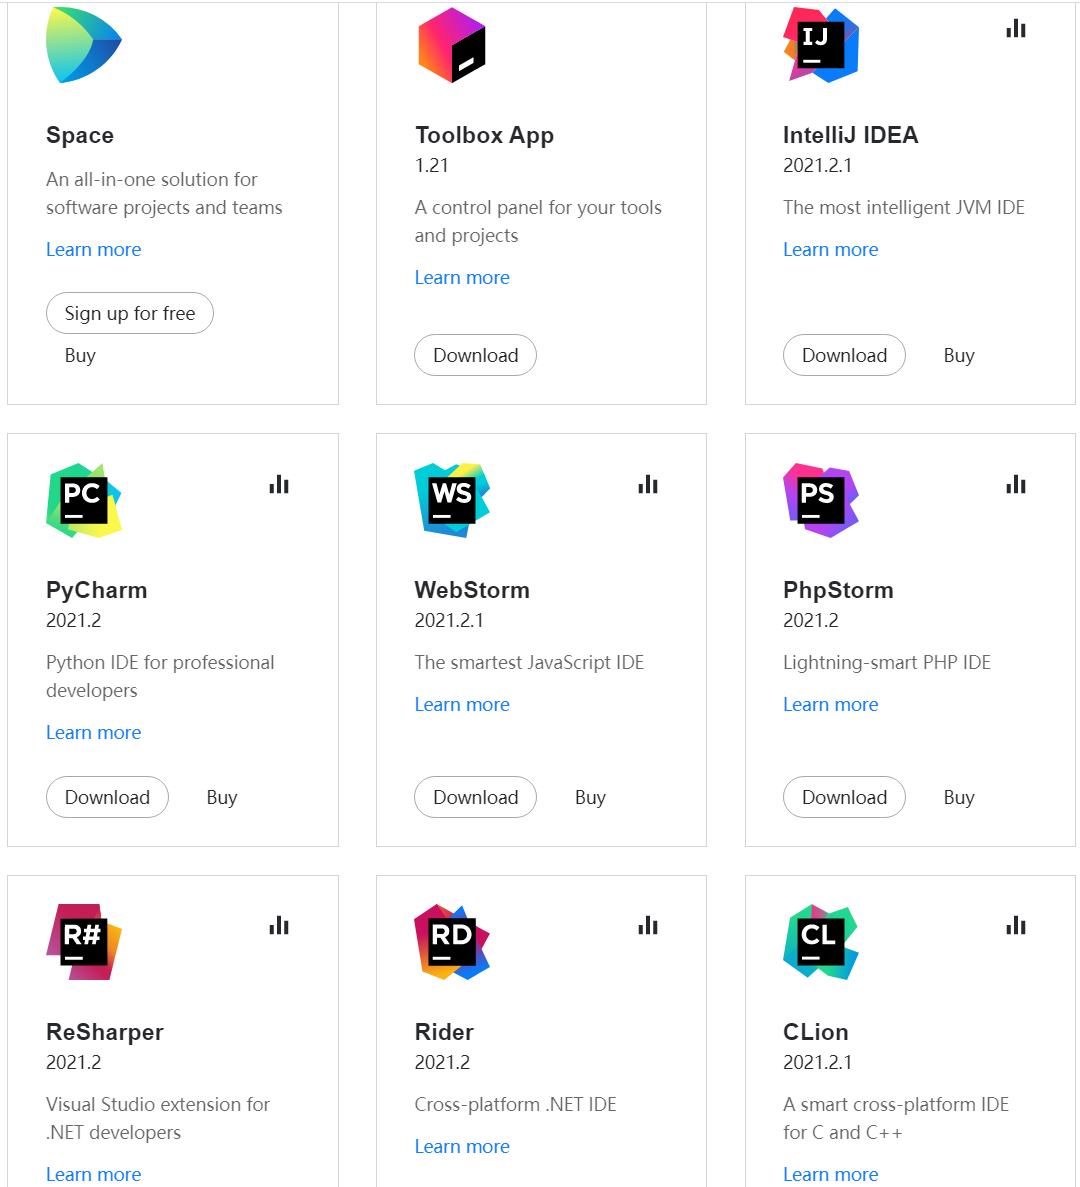
Task: Open Learn more link for PhpStorm
Action: (831, 705)
